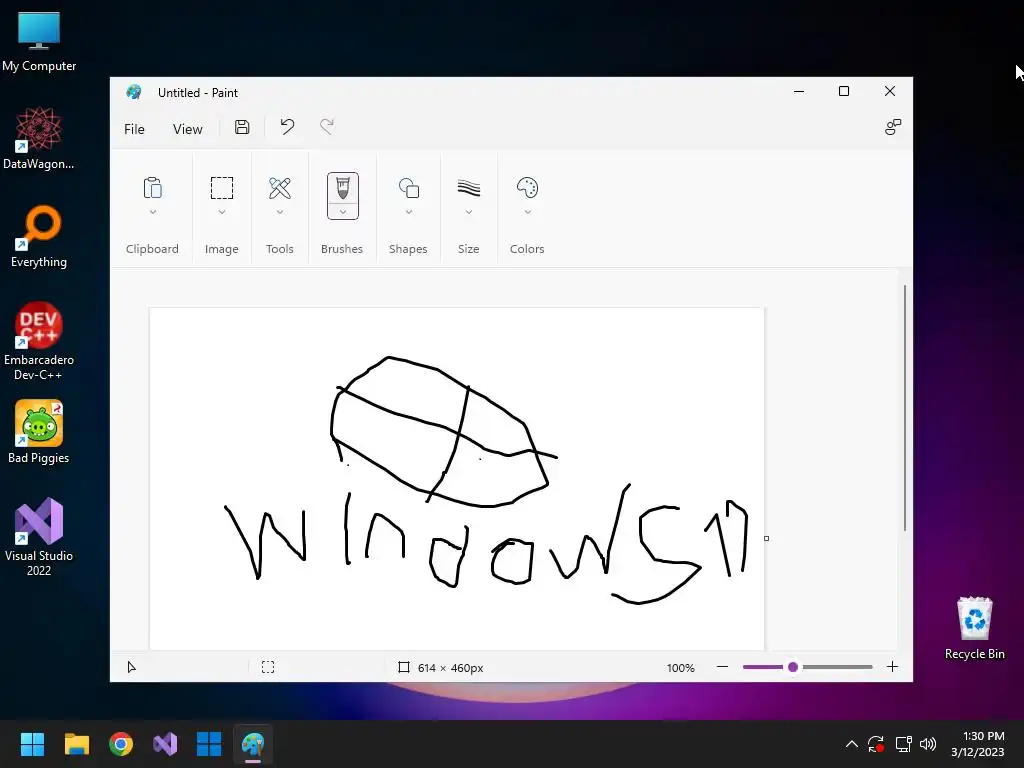Screen dimensions: 1024x768
Task: Show hidden tray icons chevron
Action: (852, 744)
